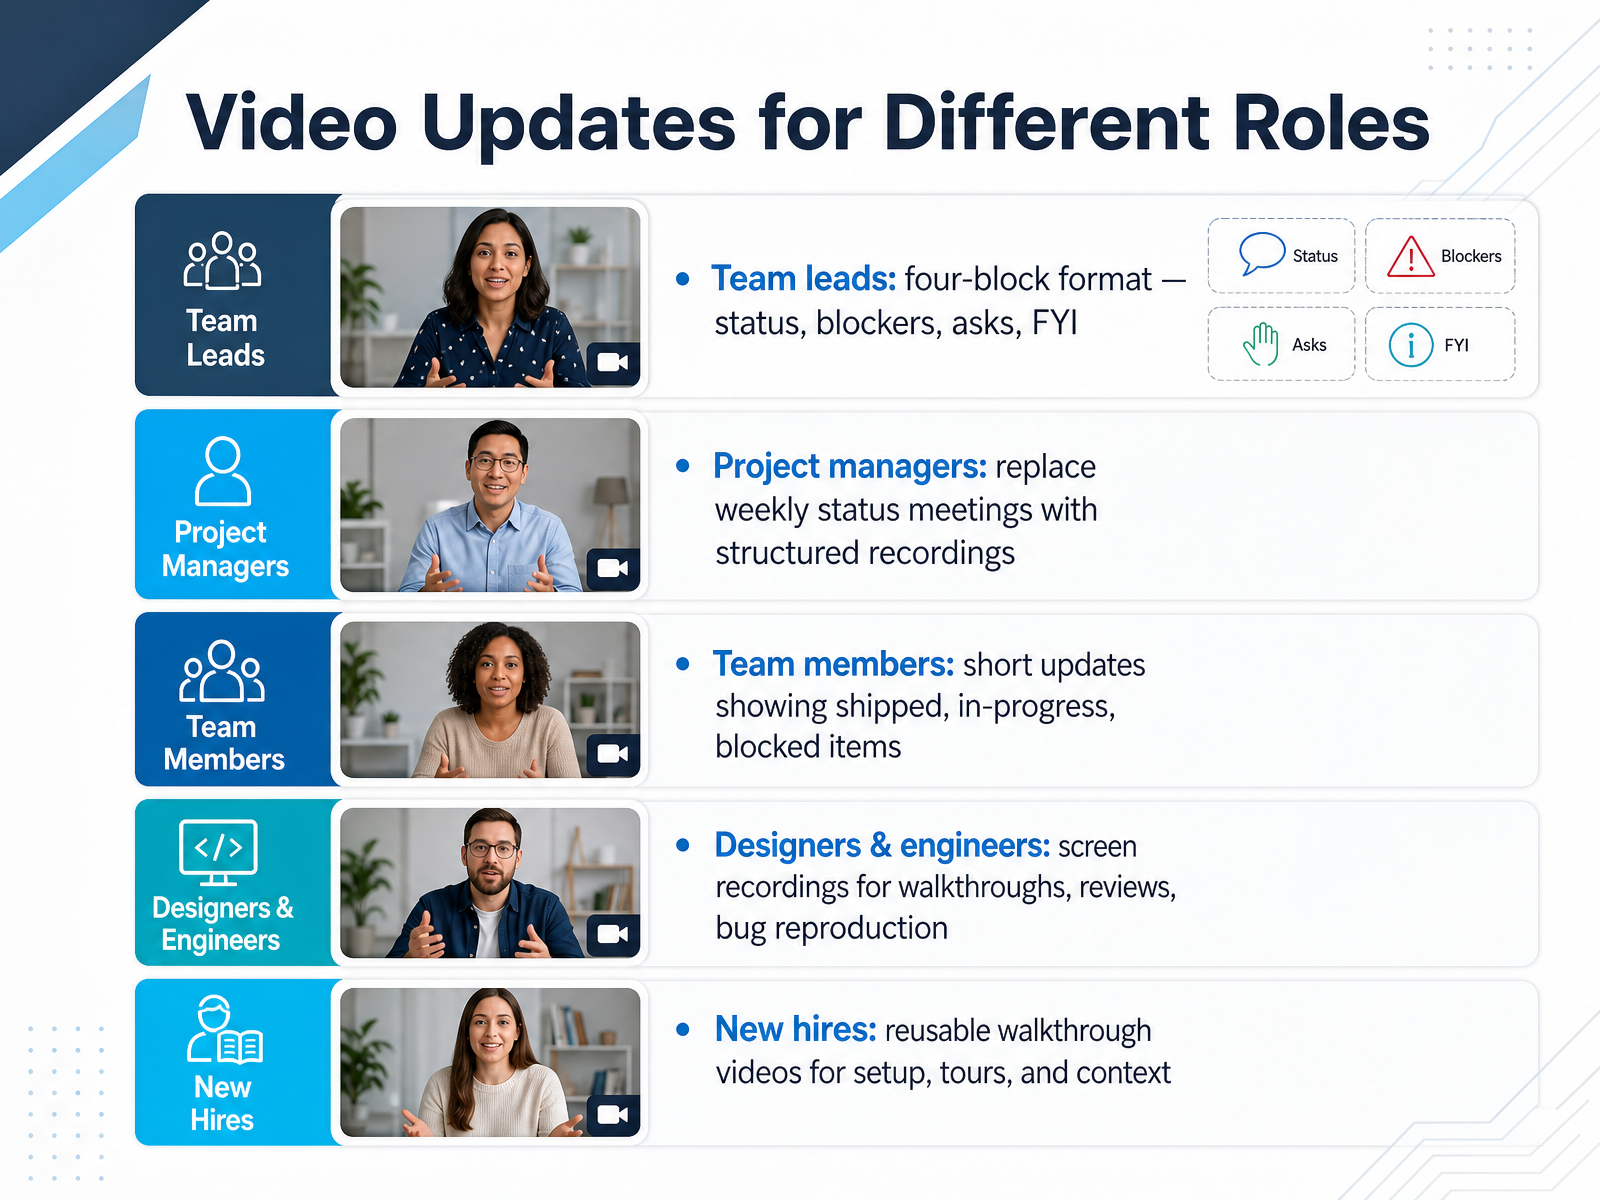Click the title "Video Updates for Different Roles"

click(808, 123)
